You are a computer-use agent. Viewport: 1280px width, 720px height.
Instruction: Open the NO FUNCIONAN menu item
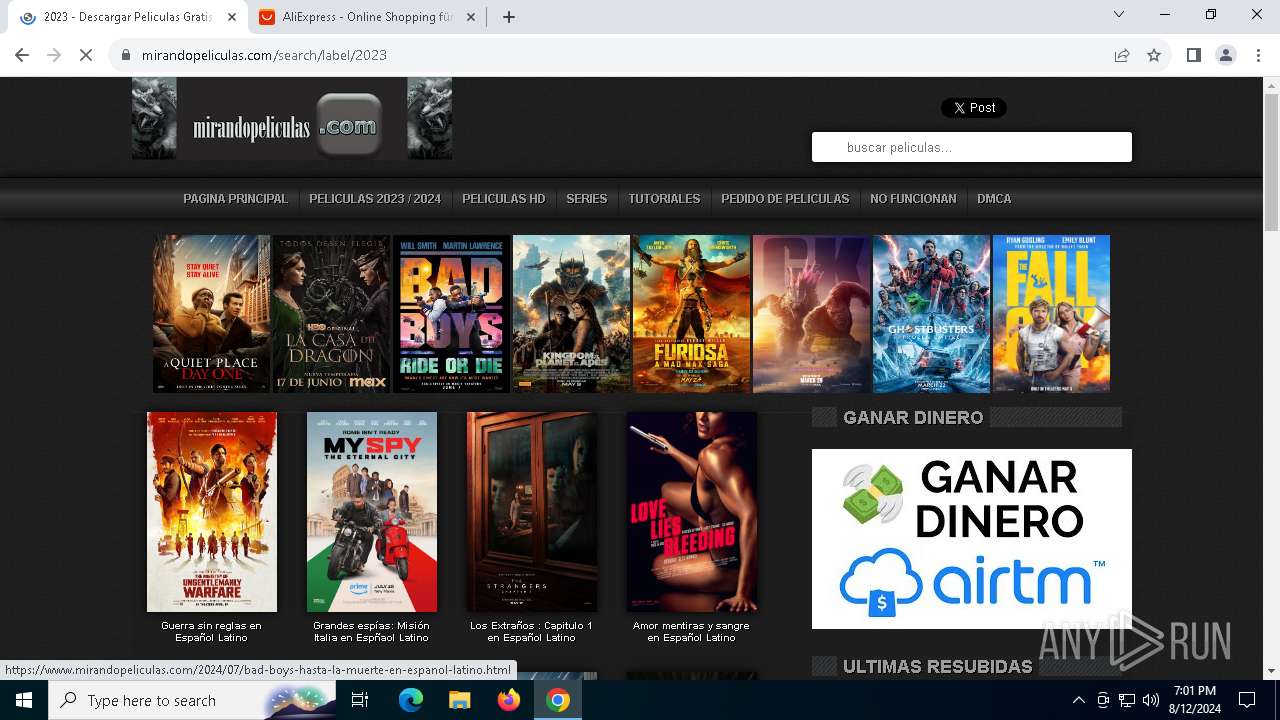pyautogui.click(x=913, y=199)
